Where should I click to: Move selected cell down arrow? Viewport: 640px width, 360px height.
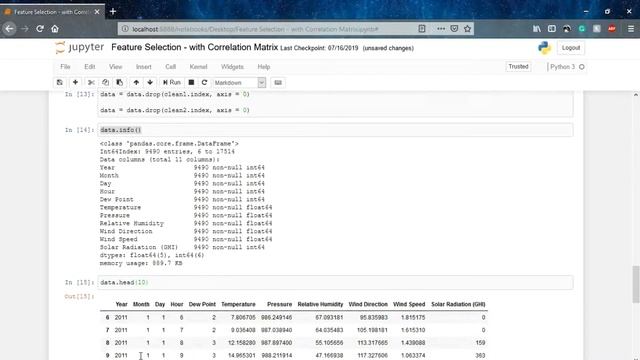tap(150, 82)
